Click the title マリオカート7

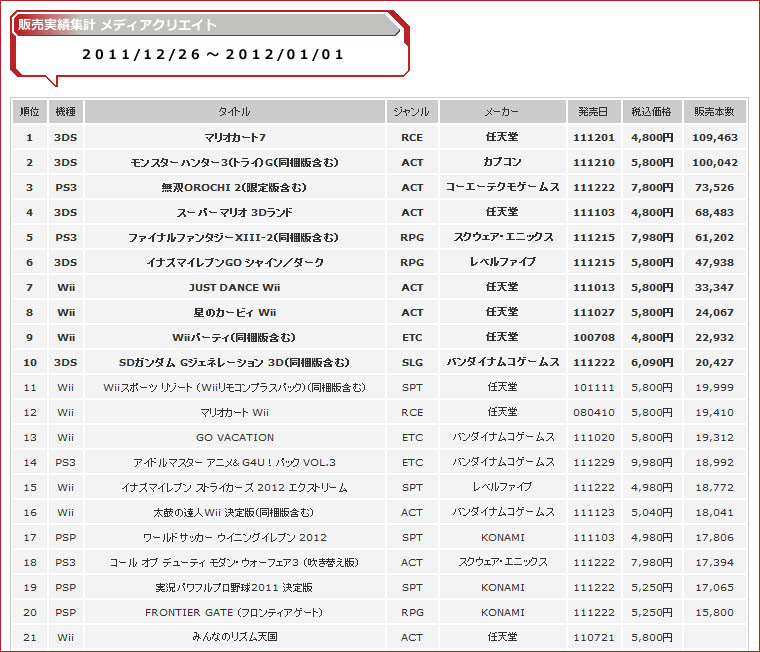[x=235, y=138]
